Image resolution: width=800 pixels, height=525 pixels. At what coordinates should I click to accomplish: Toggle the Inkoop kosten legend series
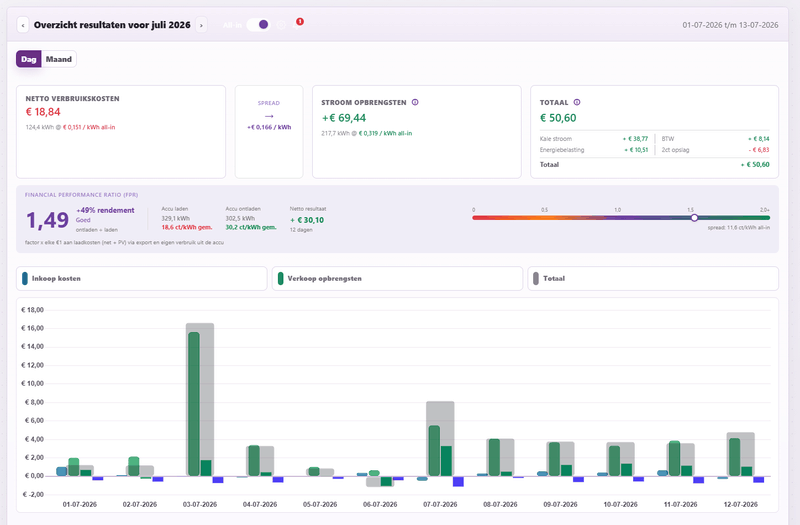(x=141, y=279)
